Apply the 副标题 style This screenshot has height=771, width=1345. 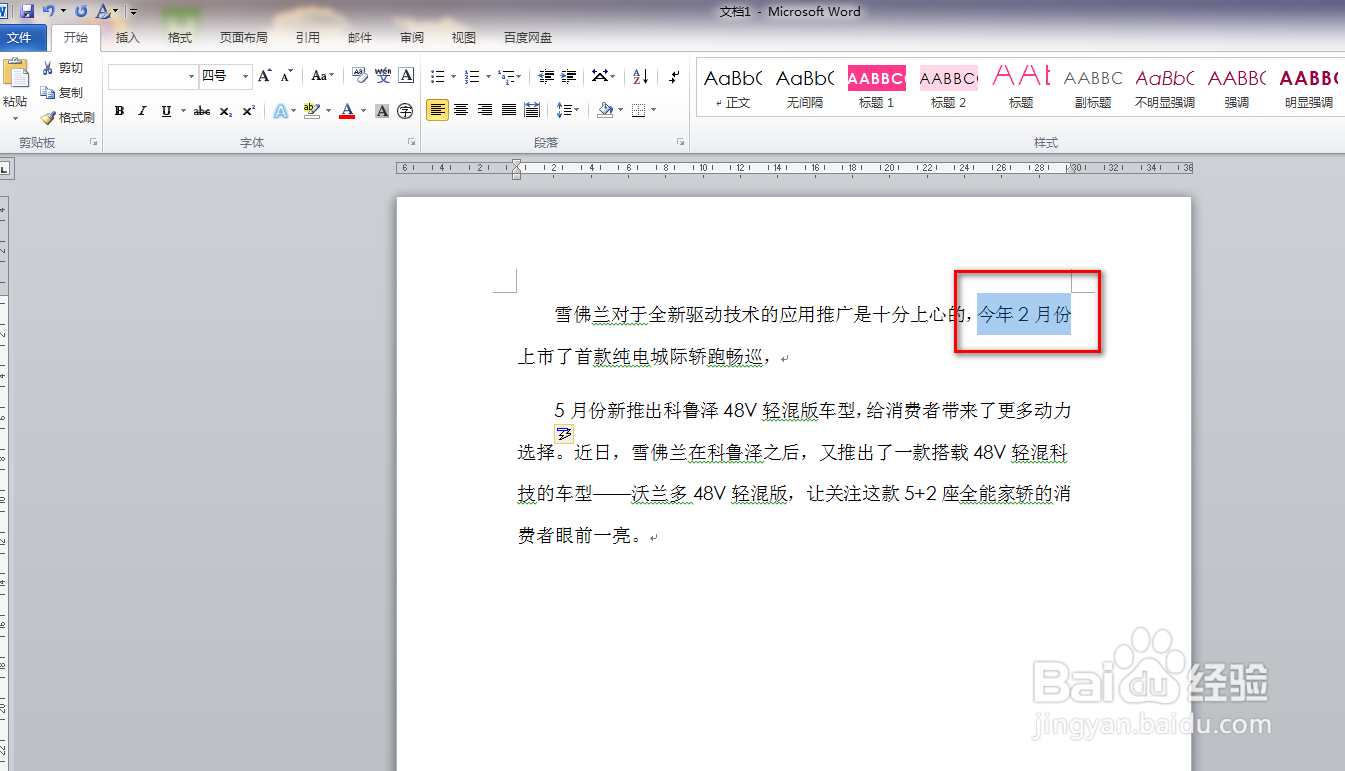click(x=1093, y=87)
